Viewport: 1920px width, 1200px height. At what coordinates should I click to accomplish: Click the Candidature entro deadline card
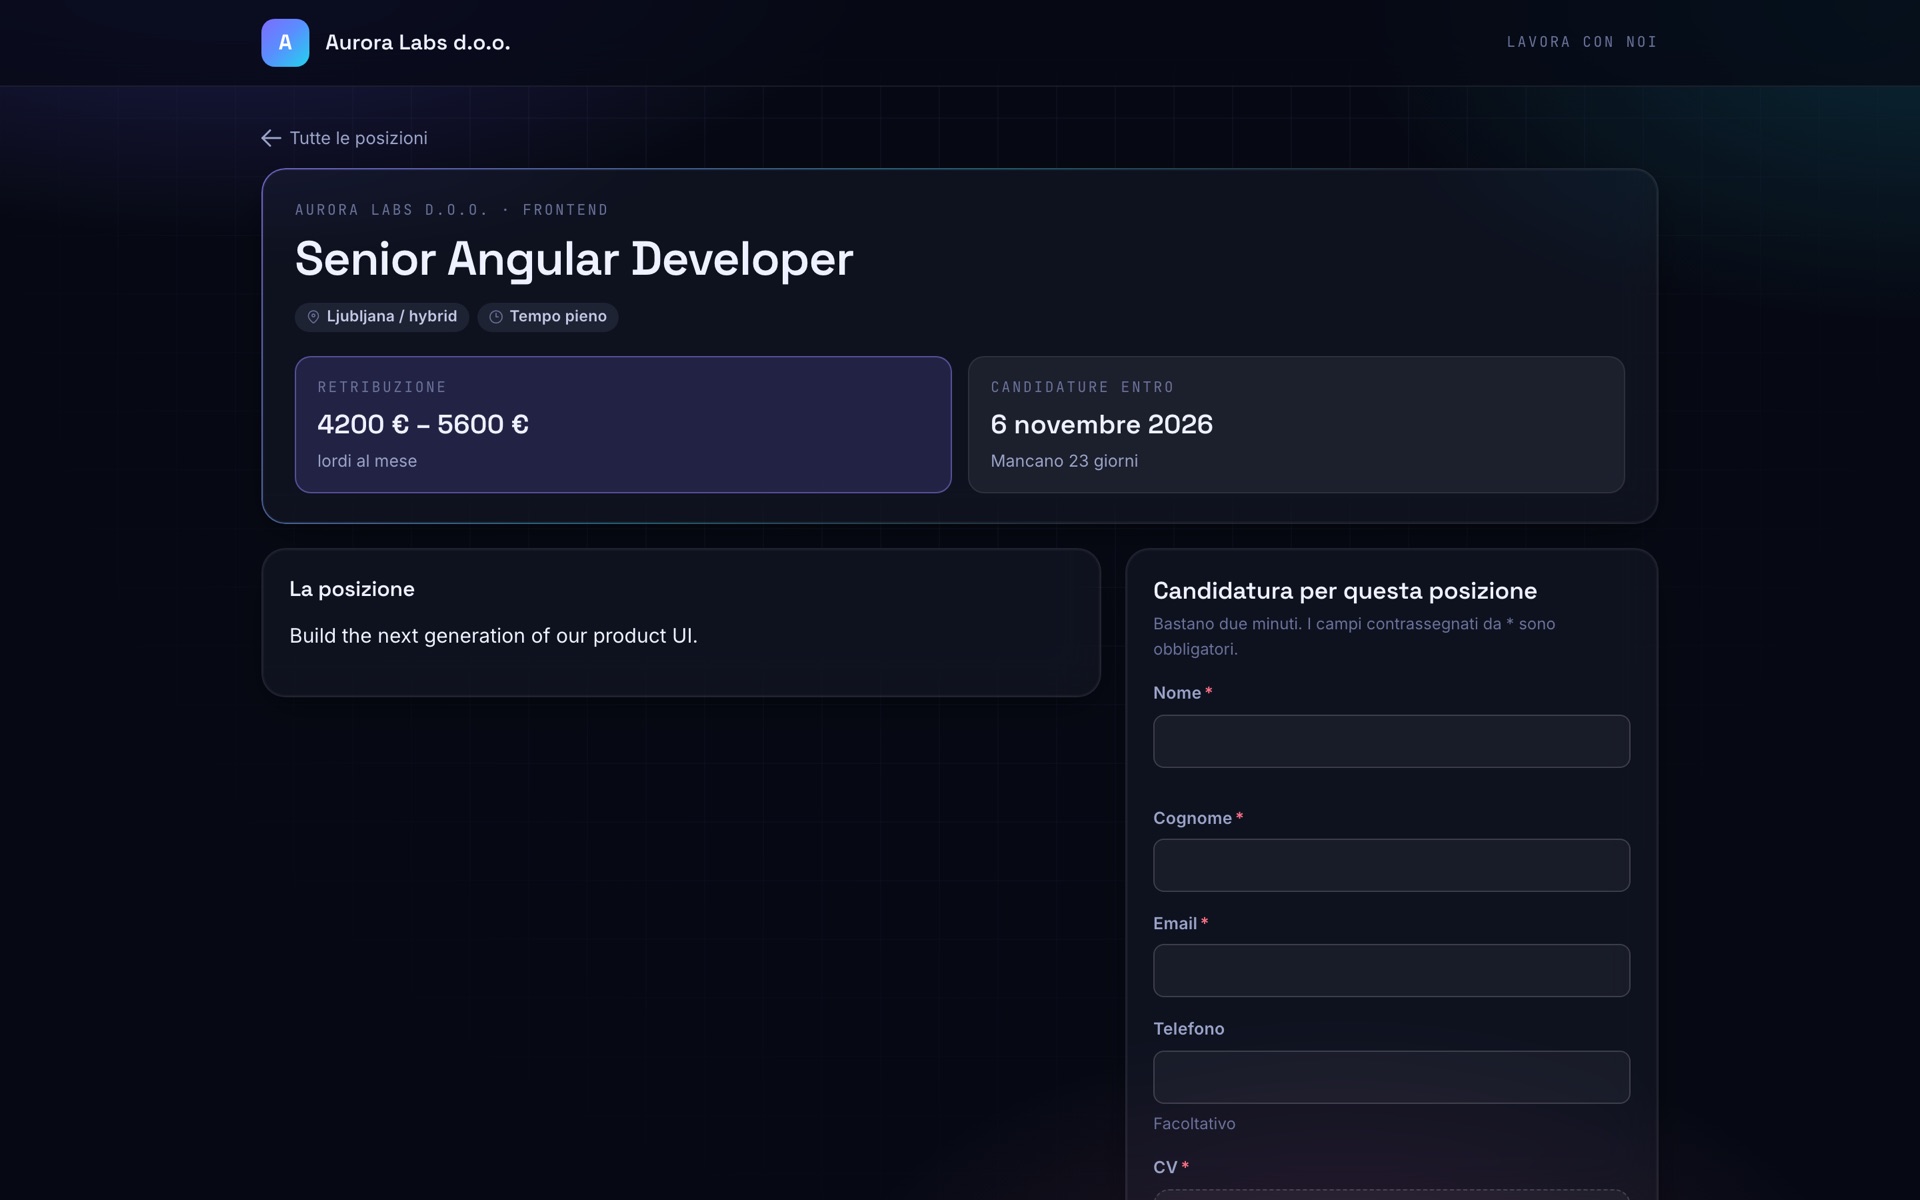[1296, 425]
